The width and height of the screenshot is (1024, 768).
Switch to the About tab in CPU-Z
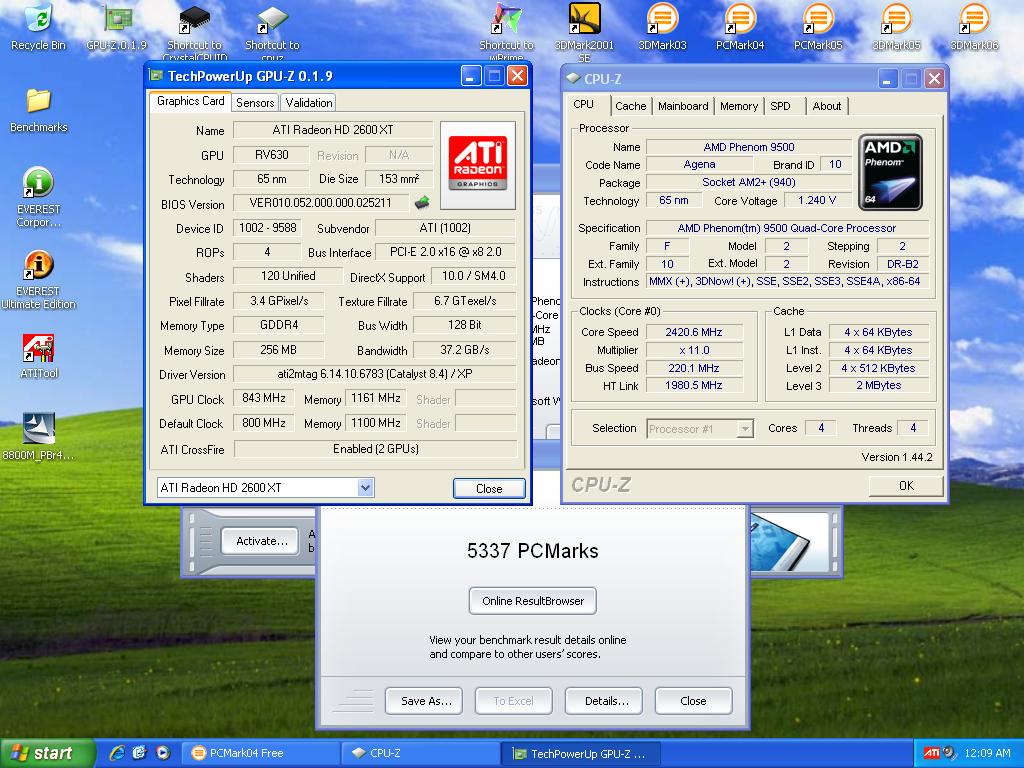[827, 106]
